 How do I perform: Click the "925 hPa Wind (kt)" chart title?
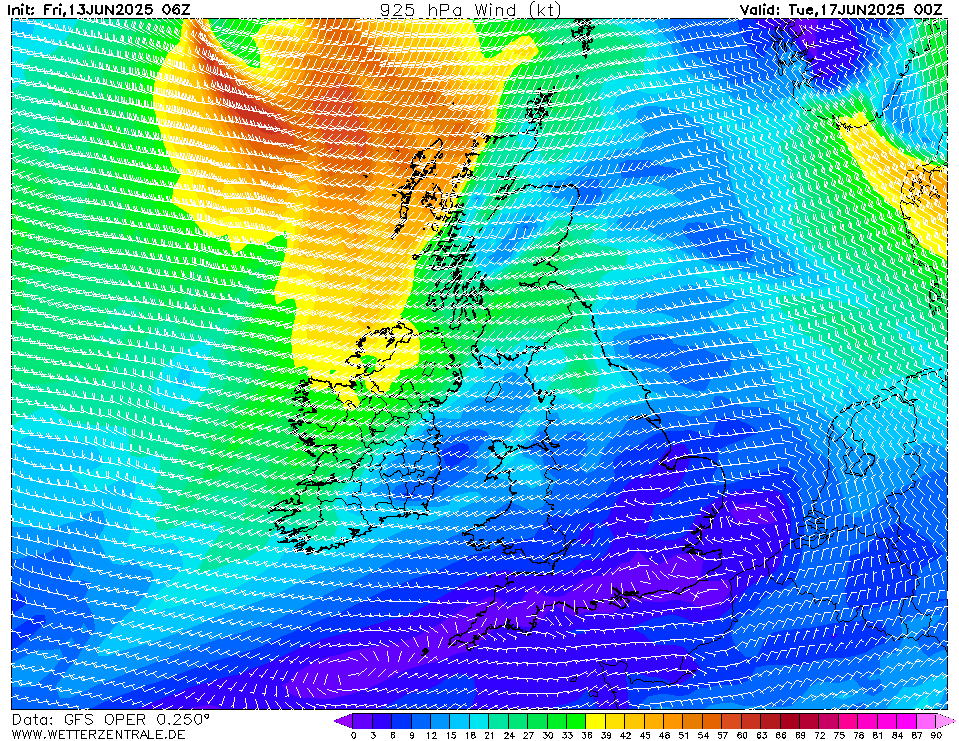pyautogui.click(x=470, y=10)
